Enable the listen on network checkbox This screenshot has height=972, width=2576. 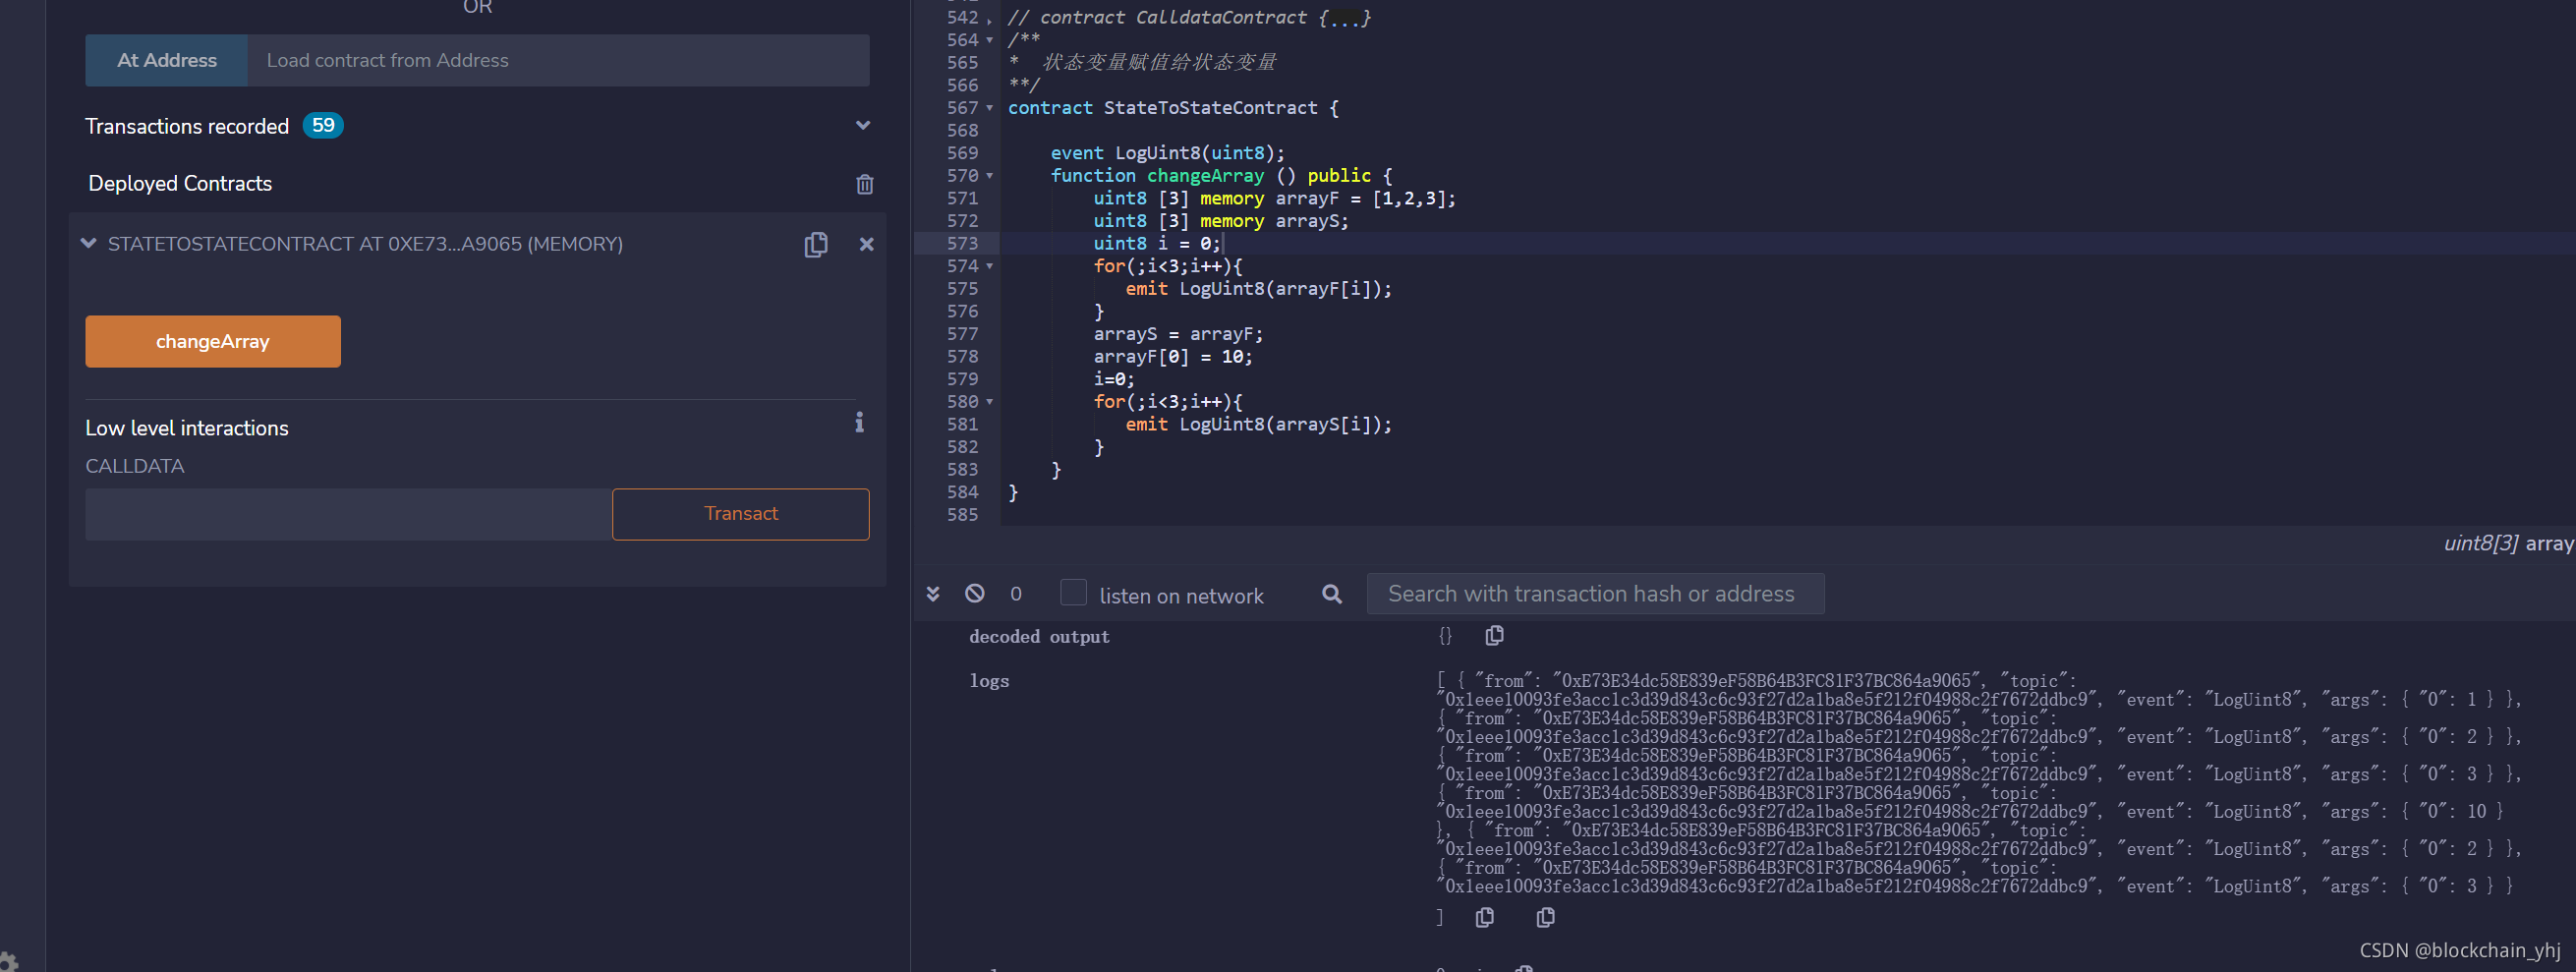tap(1073, 592)
